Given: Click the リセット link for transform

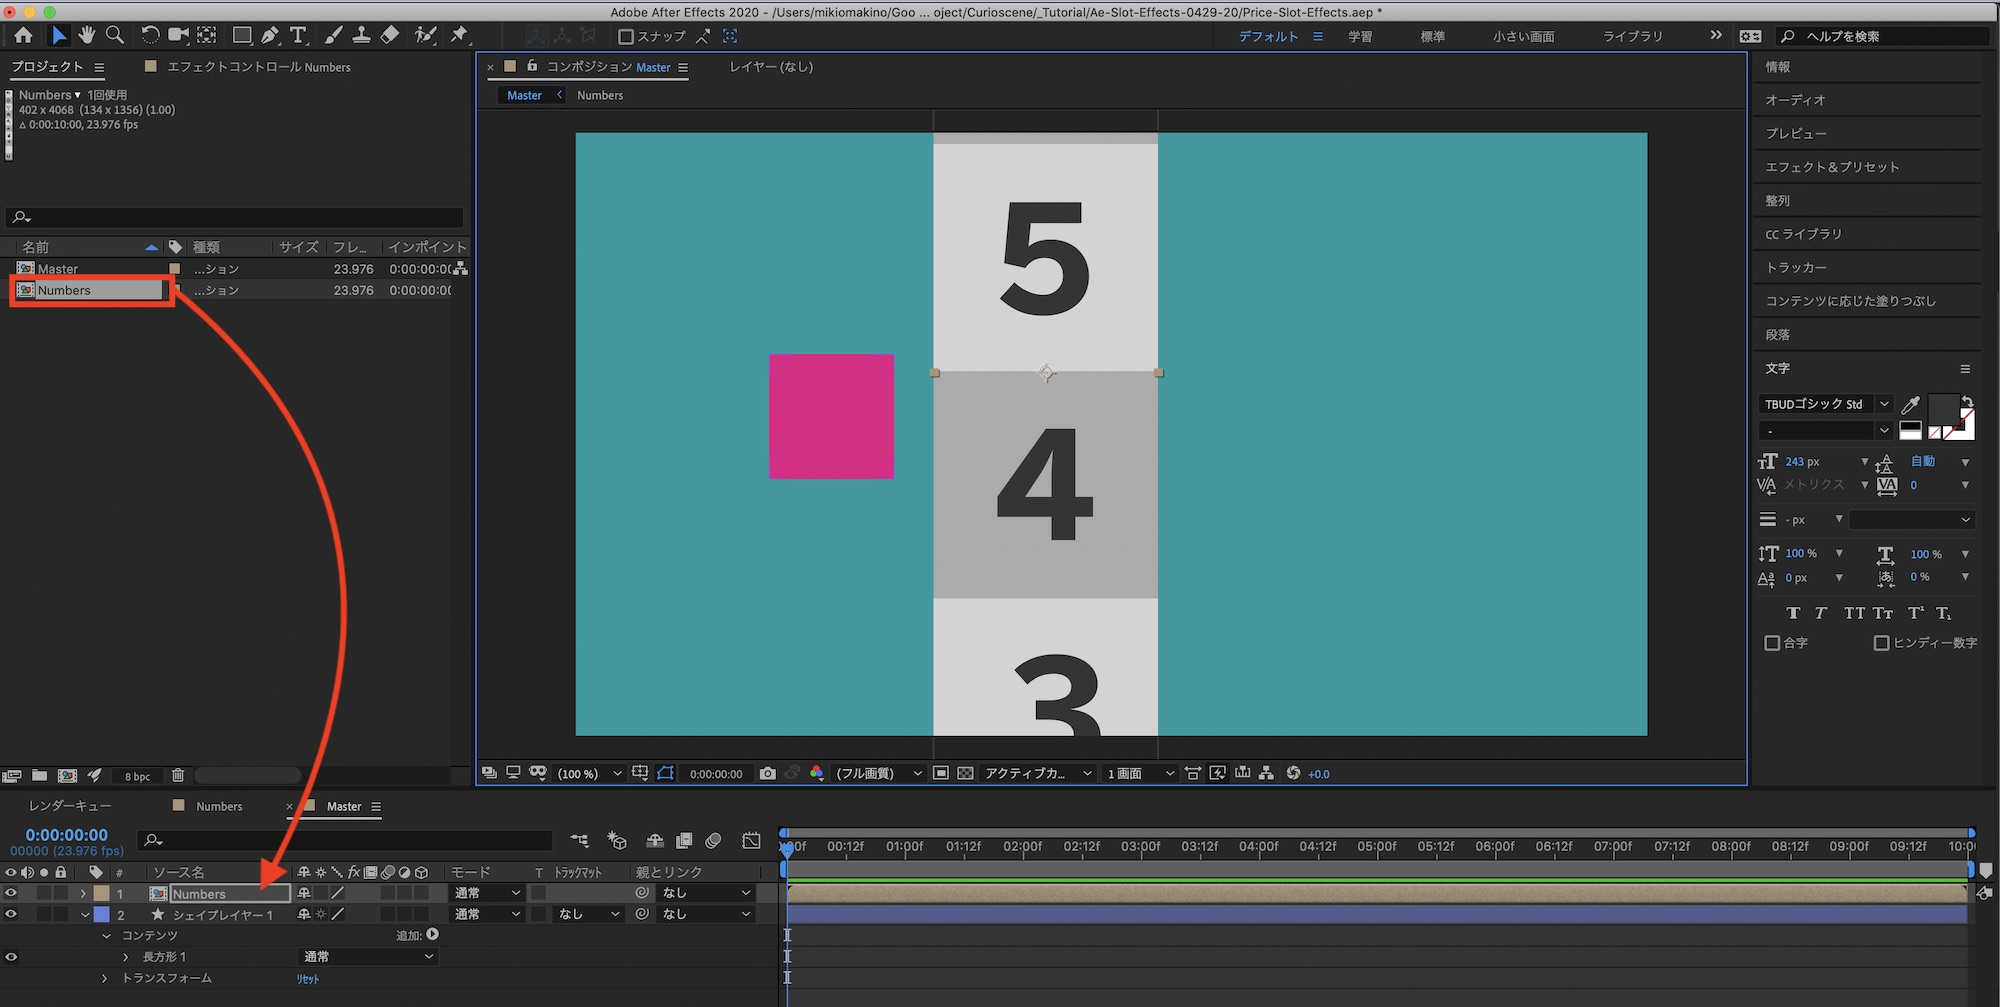Looking at the screenshot, I should [x=307, y=979].
